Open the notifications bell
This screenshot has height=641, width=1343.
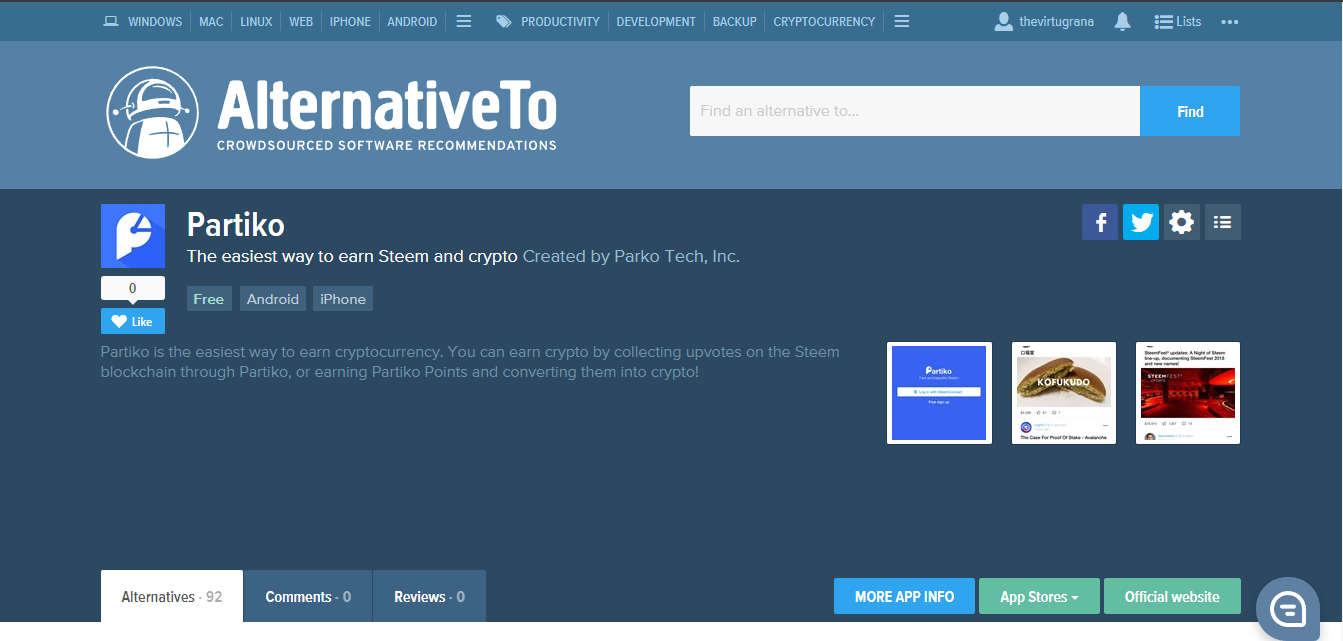(1122, 21)
